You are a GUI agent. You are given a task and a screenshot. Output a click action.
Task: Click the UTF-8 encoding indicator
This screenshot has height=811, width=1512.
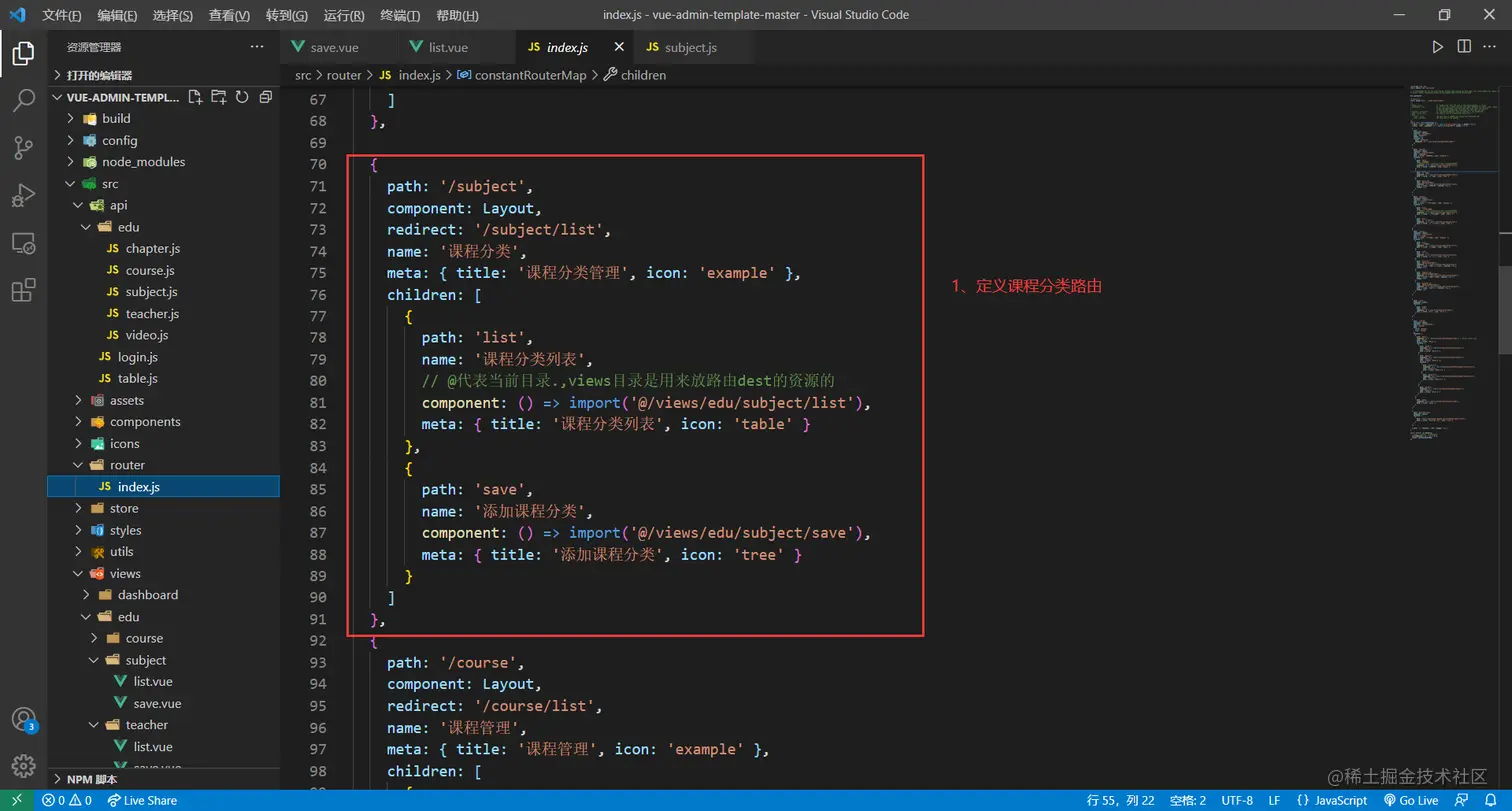pyautogui.click(x=1237, y=800)
